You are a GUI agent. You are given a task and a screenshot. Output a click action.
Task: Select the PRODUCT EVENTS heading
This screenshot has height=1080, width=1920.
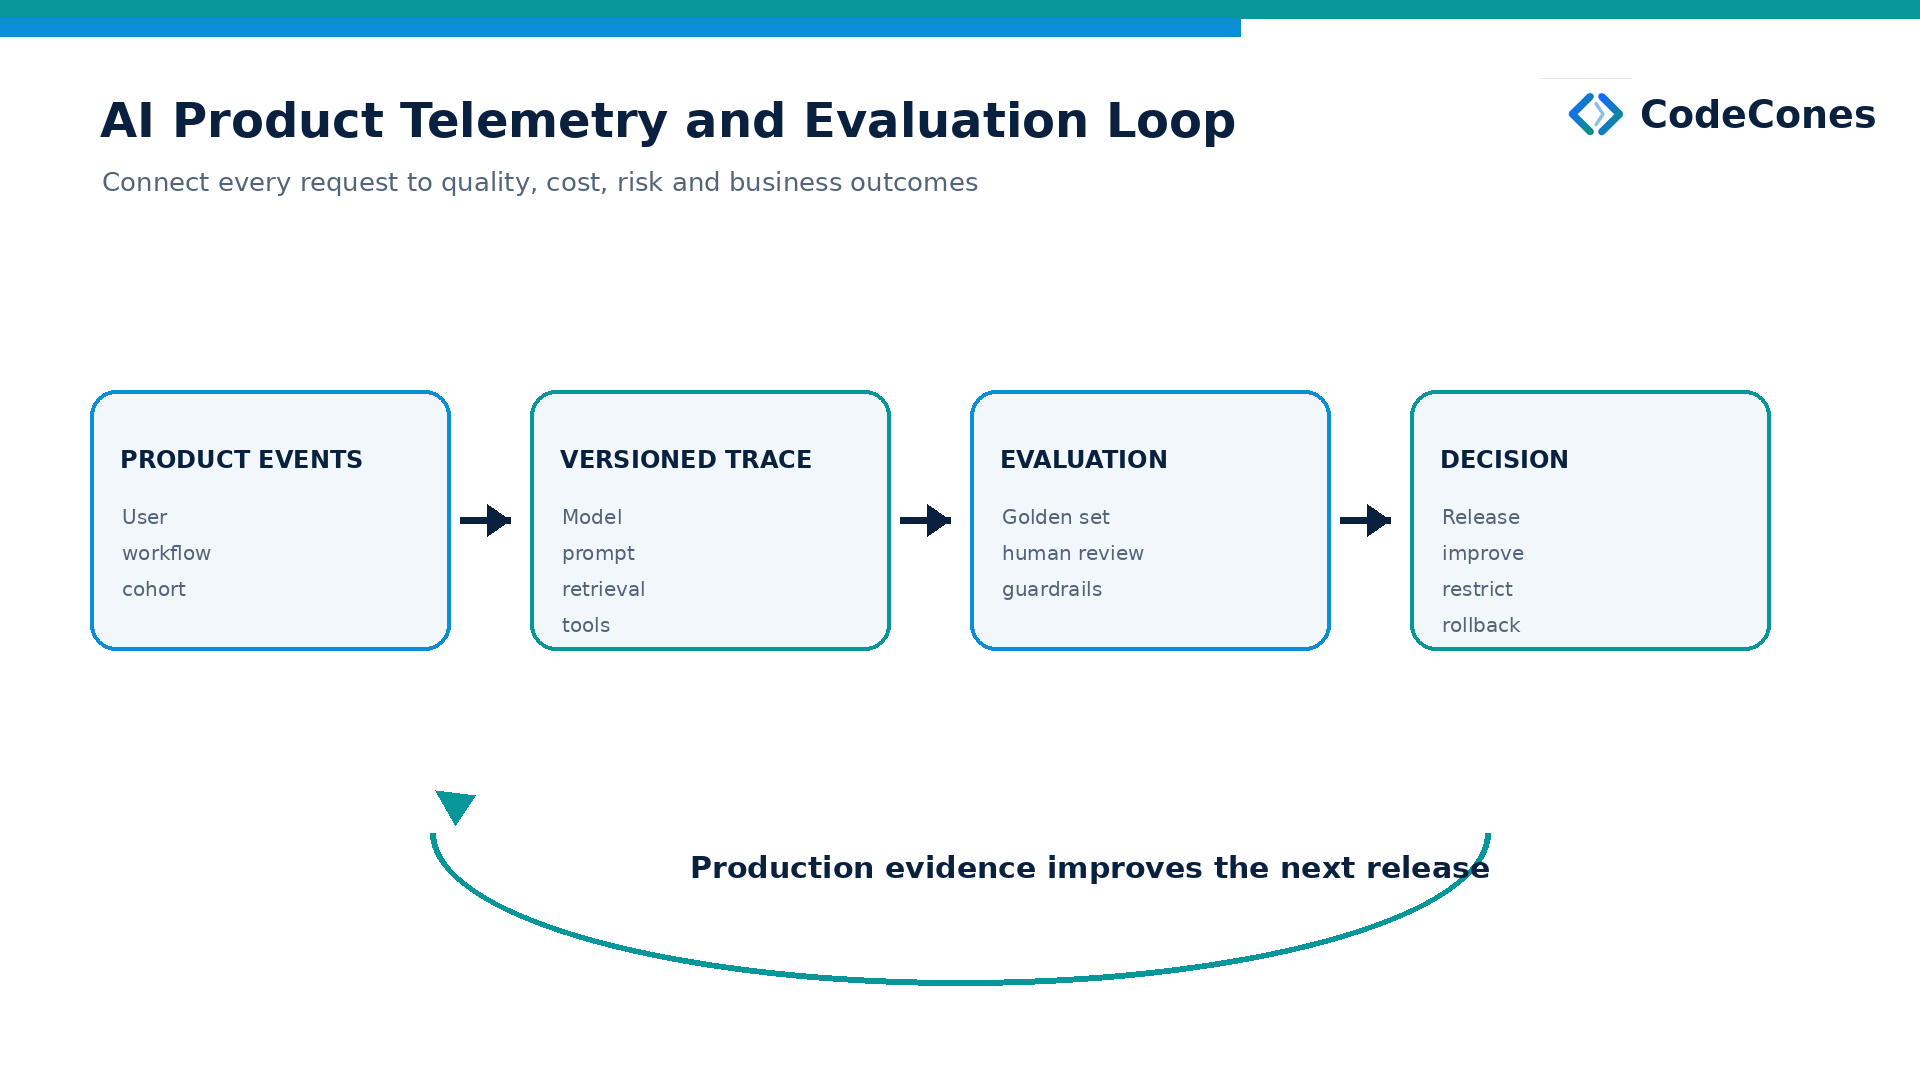(x=241, y=460)
